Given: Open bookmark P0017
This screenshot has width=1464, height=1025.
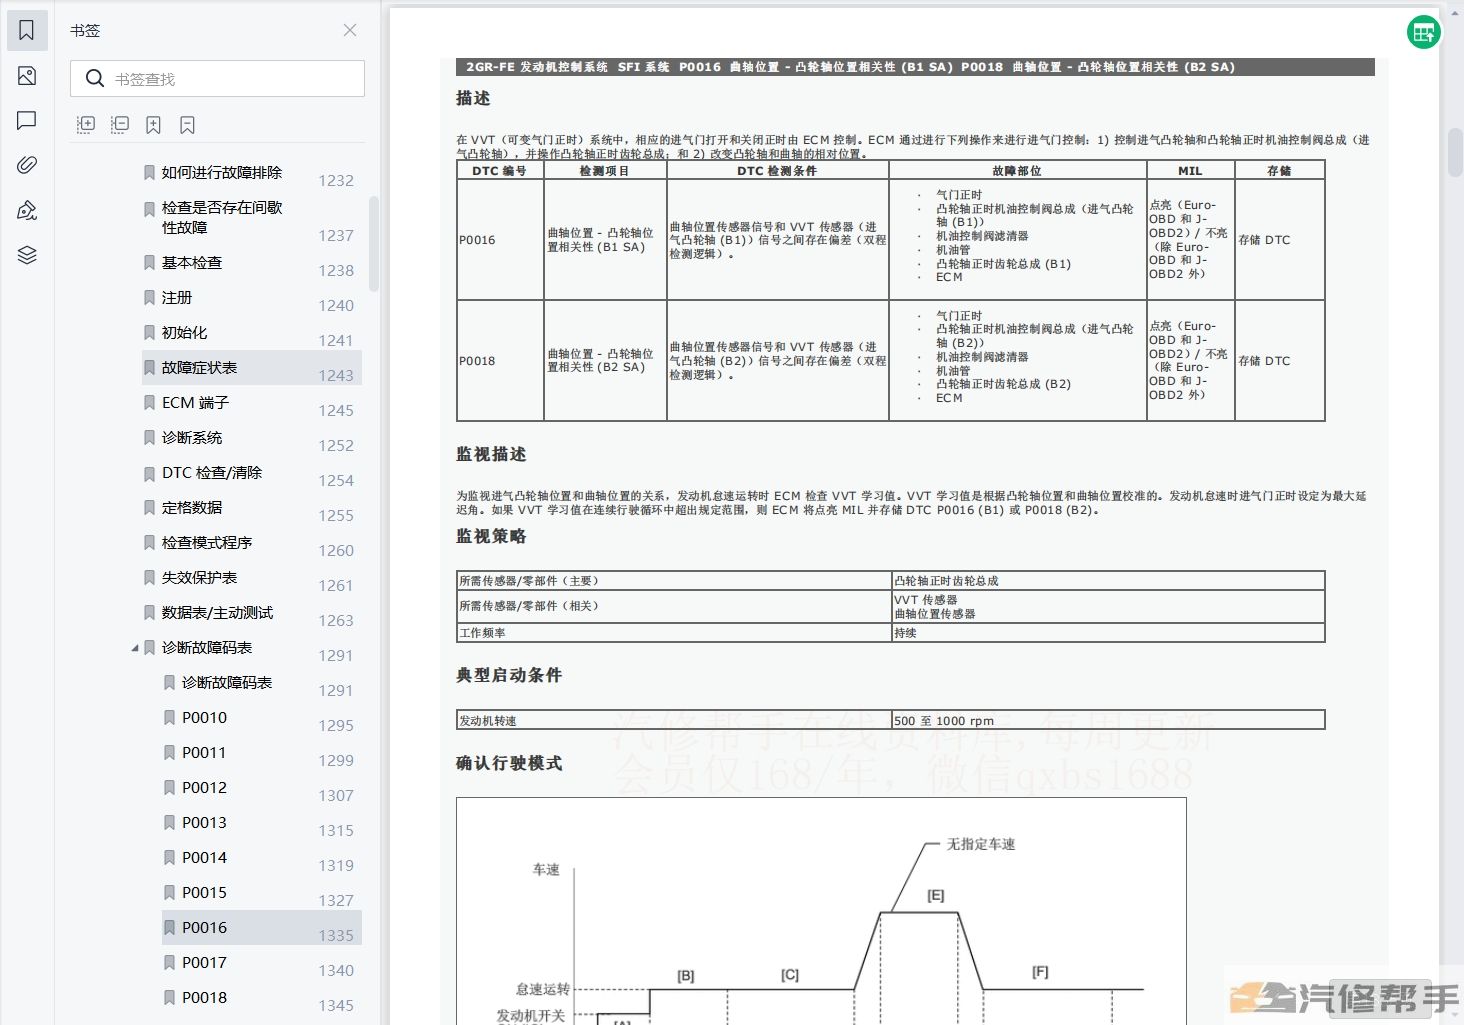Looking at the screenshot, I should coord(204,962).
